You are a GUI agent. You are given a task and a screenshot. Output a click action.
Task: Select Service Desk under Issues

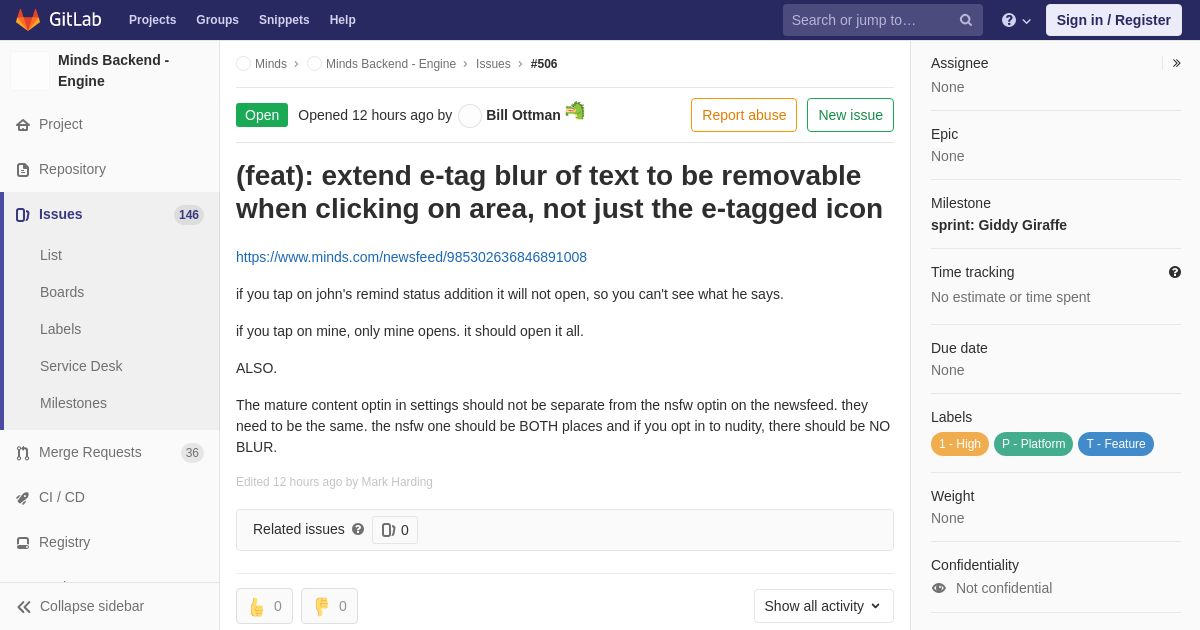tap(81, 366)
